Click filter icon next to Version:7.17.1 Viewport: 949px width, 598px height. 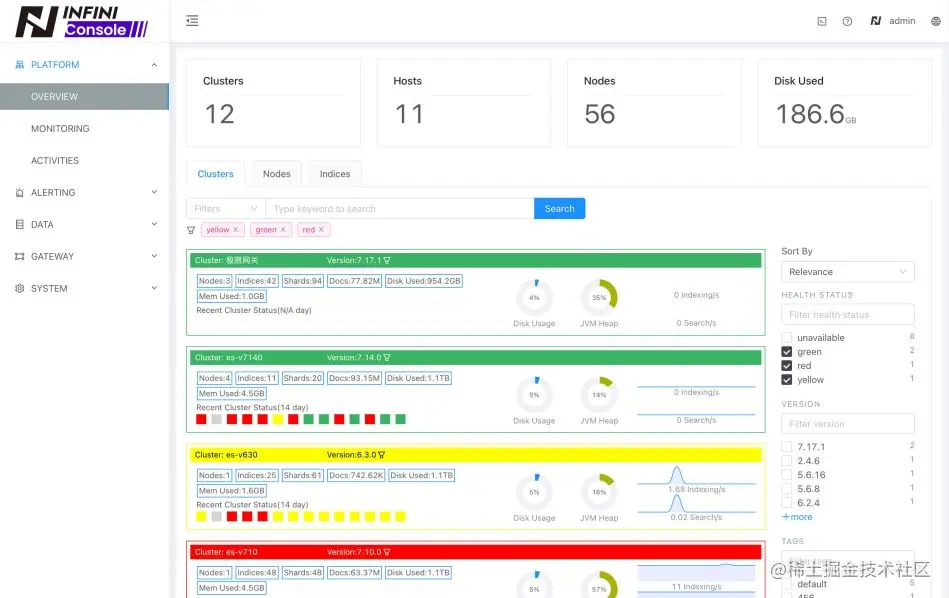387,260
